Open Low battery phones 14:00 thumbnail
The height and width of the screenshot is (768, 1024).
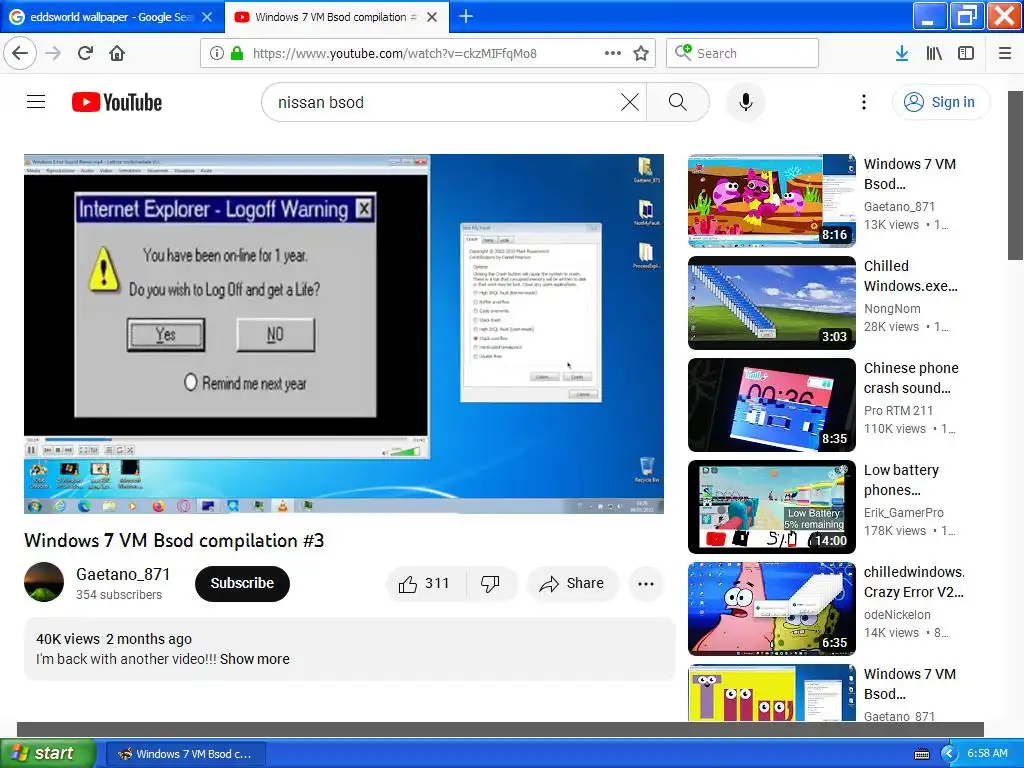click(x=771, y=507)
